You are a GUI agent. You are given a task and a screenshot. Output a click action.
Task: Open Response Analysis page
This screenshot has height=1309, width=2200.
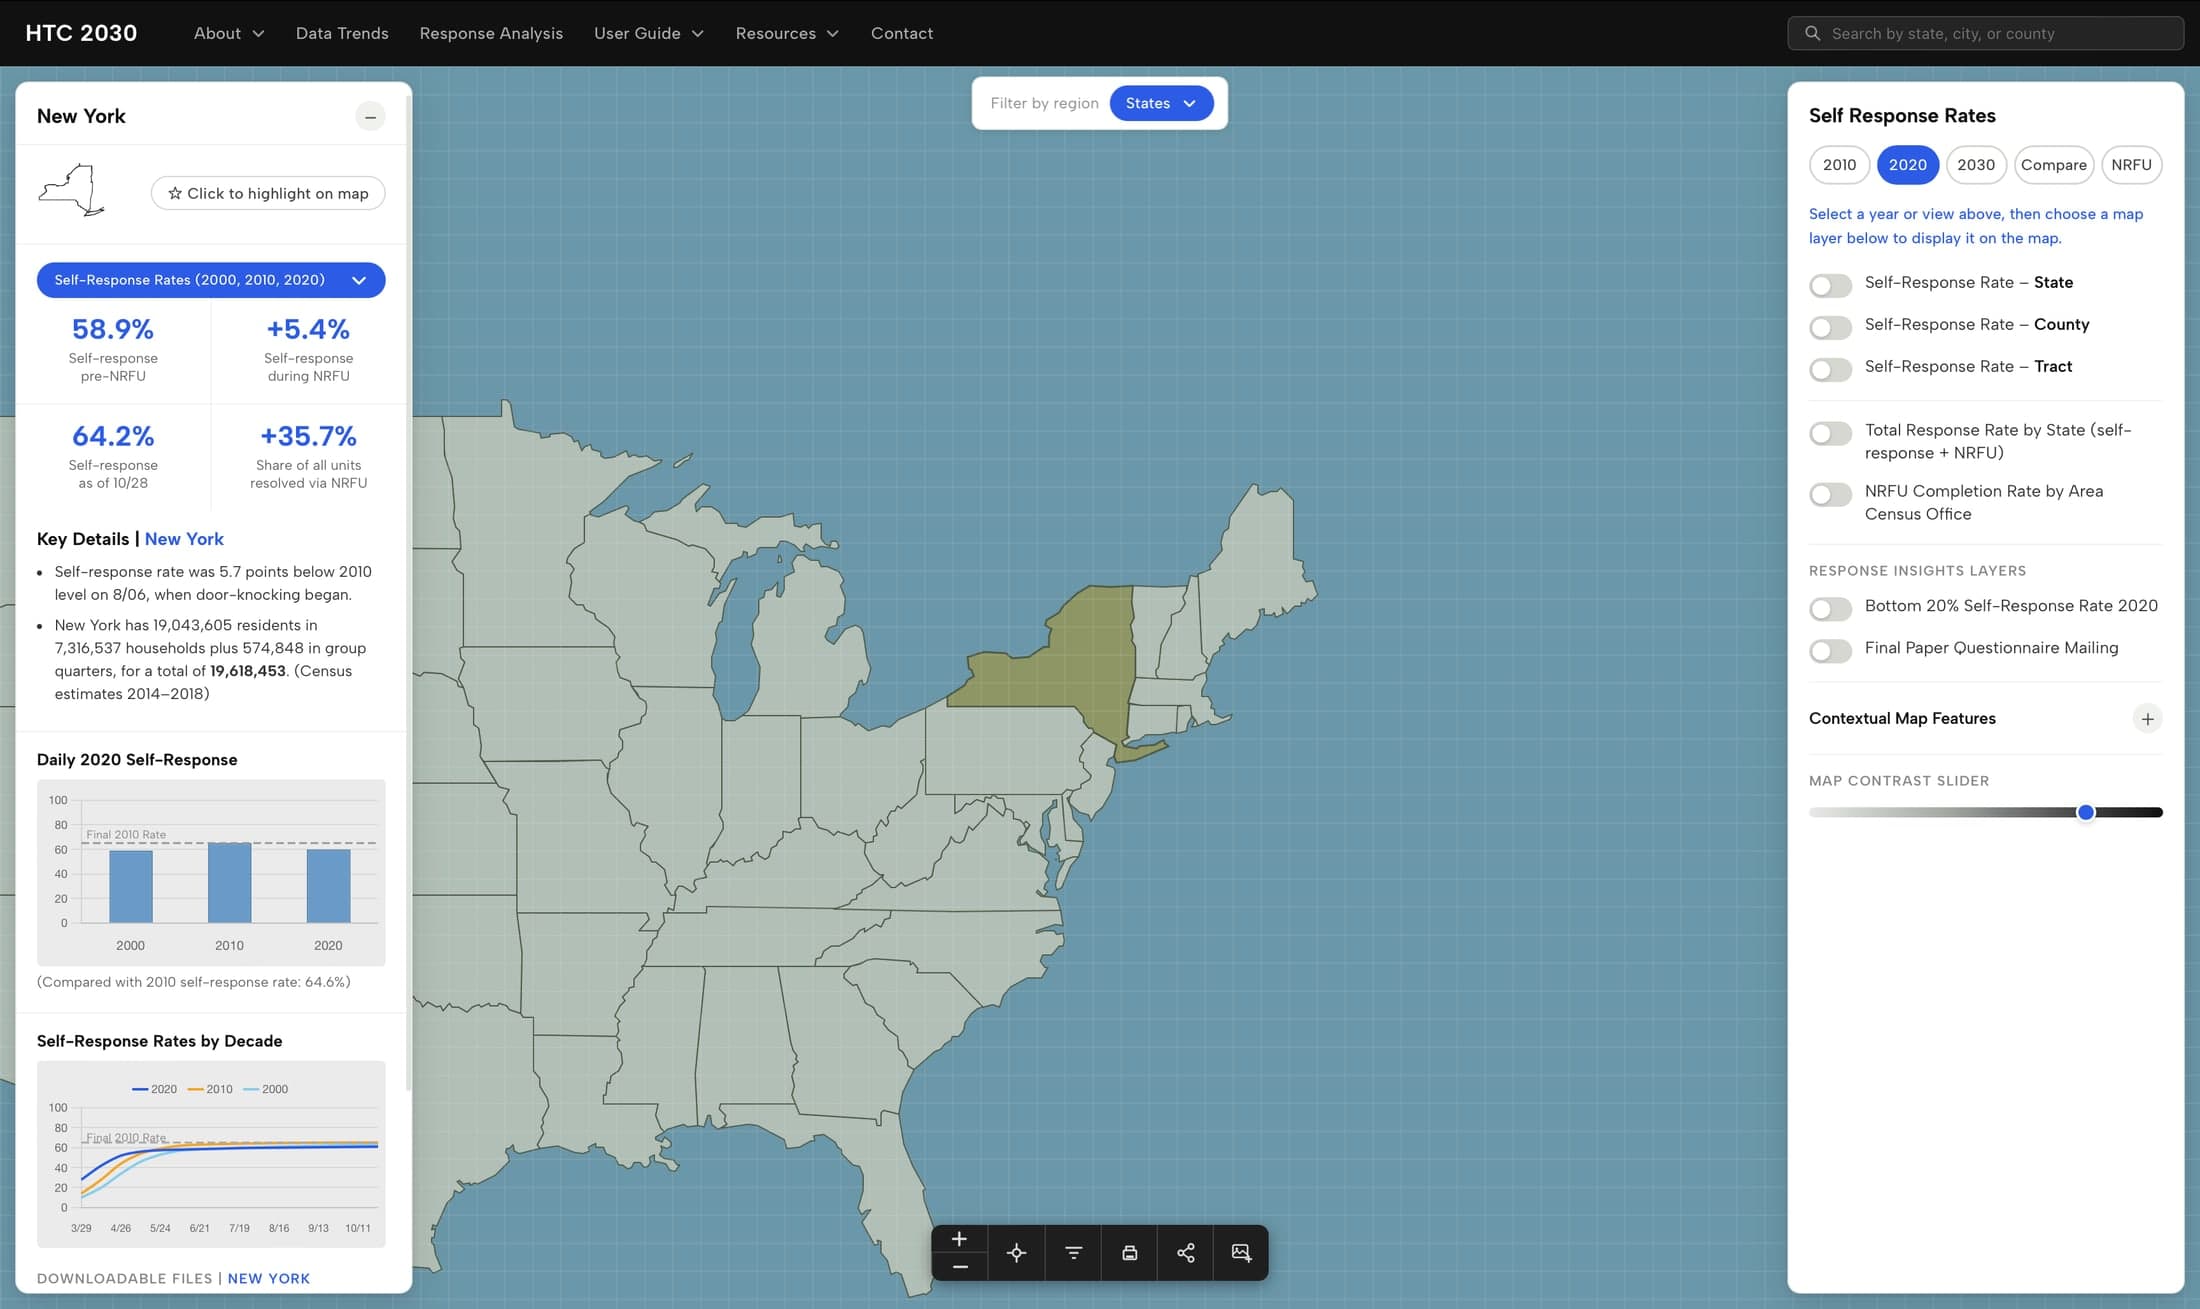(x=491, y=33)
